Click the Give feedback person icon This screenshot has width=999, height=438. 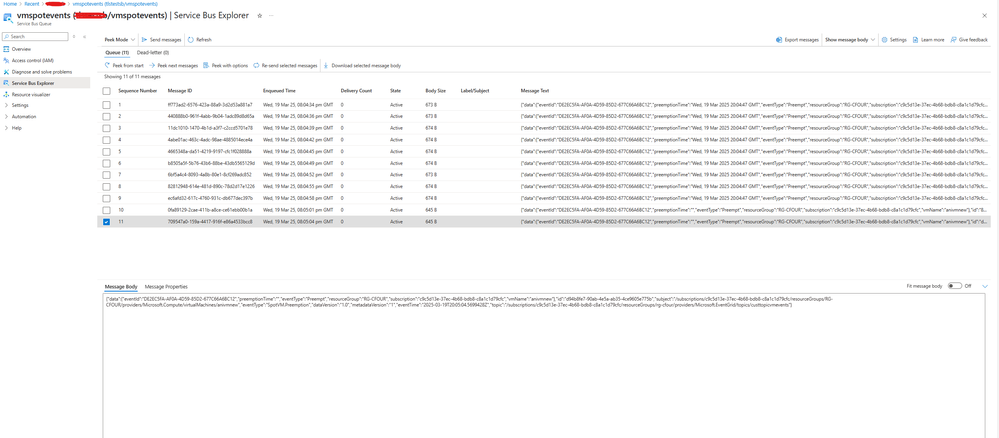pos(954,40)
